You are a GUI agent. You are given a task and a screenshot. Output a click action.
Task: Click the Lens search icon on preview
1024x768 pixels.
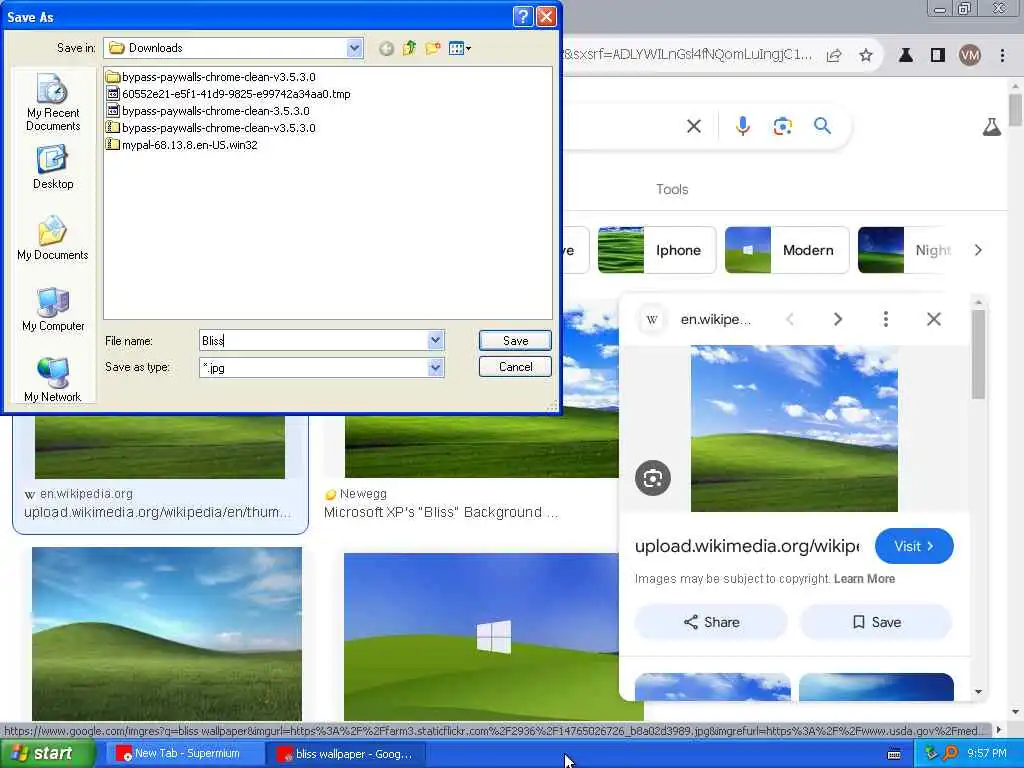pos(652,478)
